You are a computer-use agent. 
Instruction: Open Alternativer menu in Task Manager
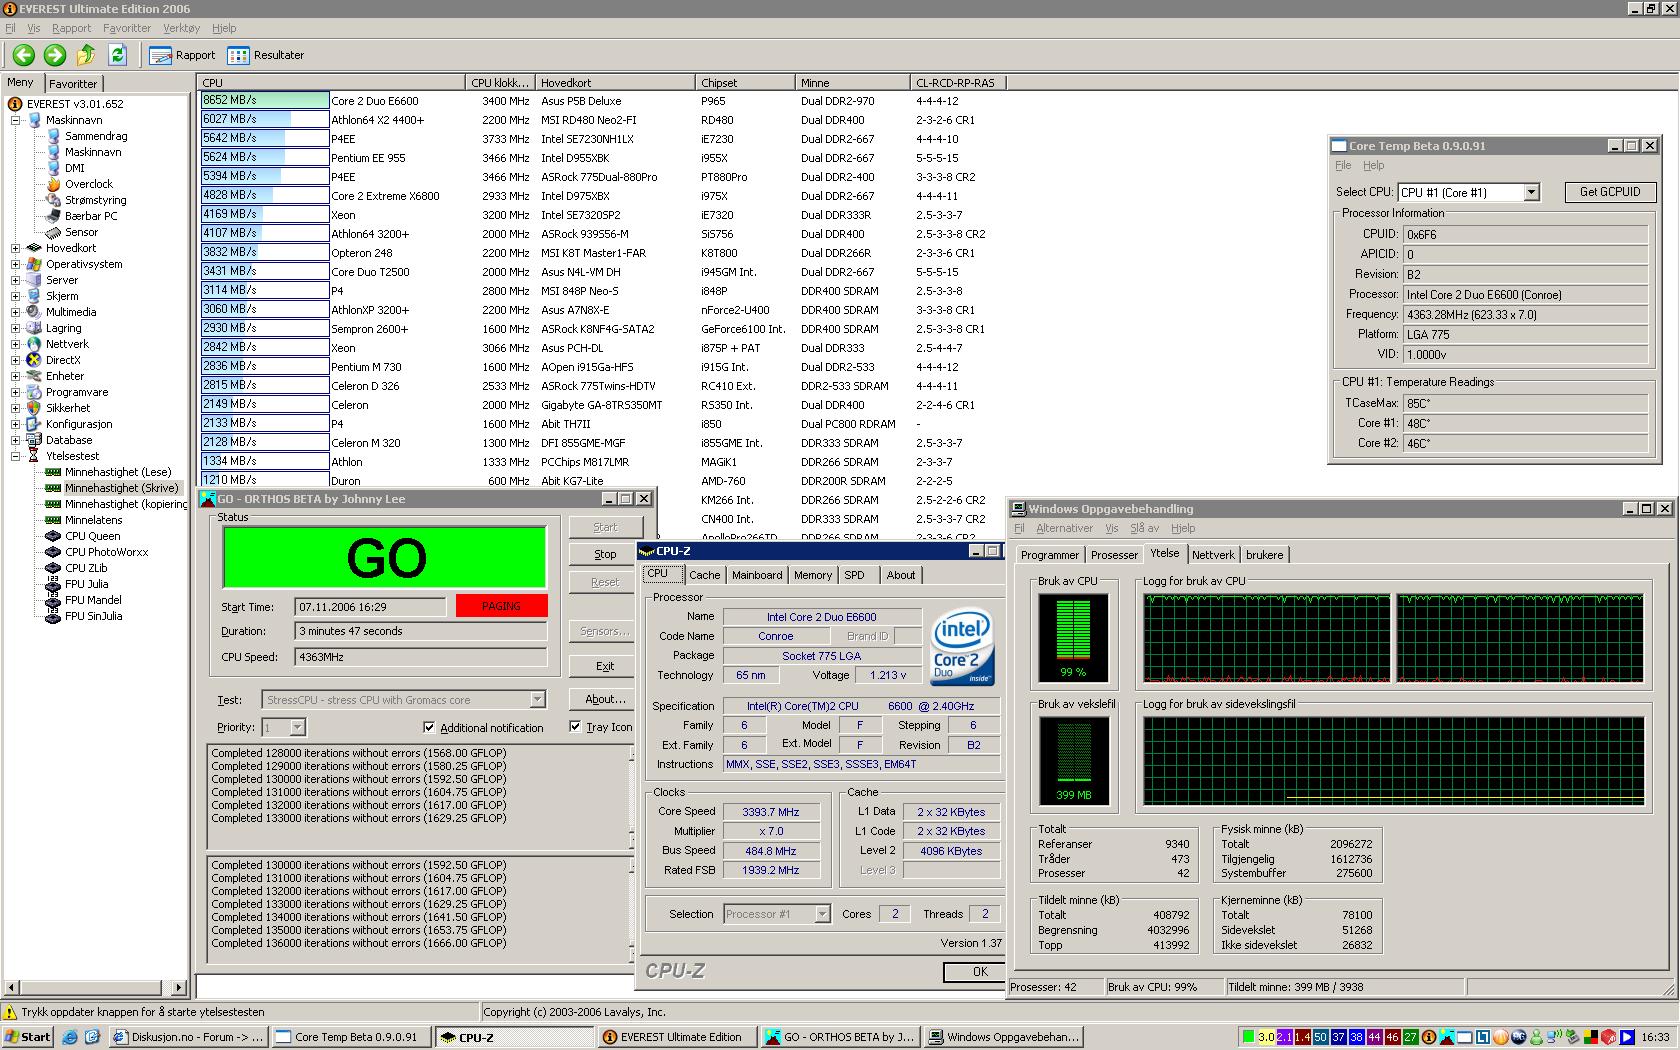(1064, 528)
